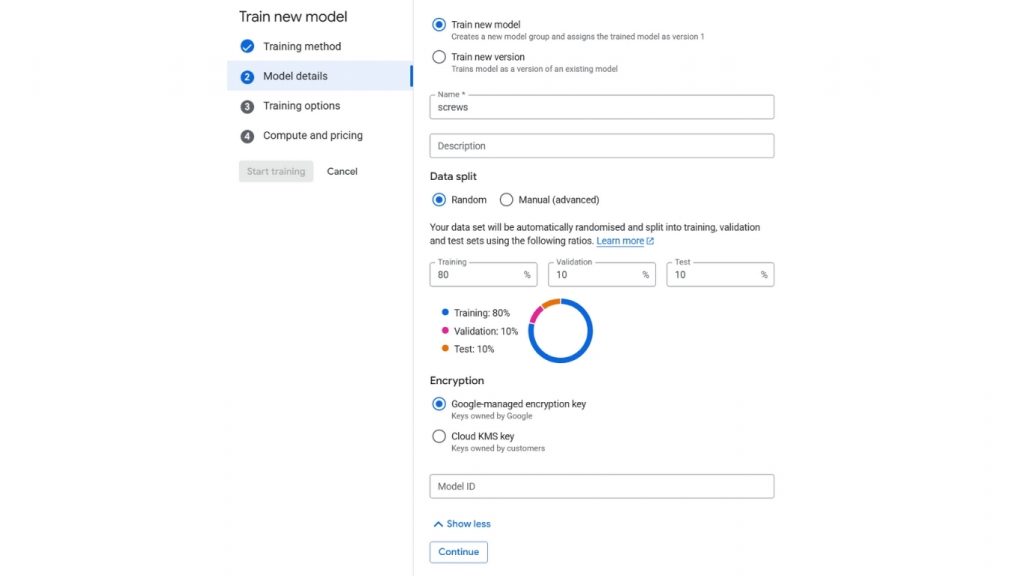Open the Training options step
The image size is (1024, 576).
(x=301, y=106)
